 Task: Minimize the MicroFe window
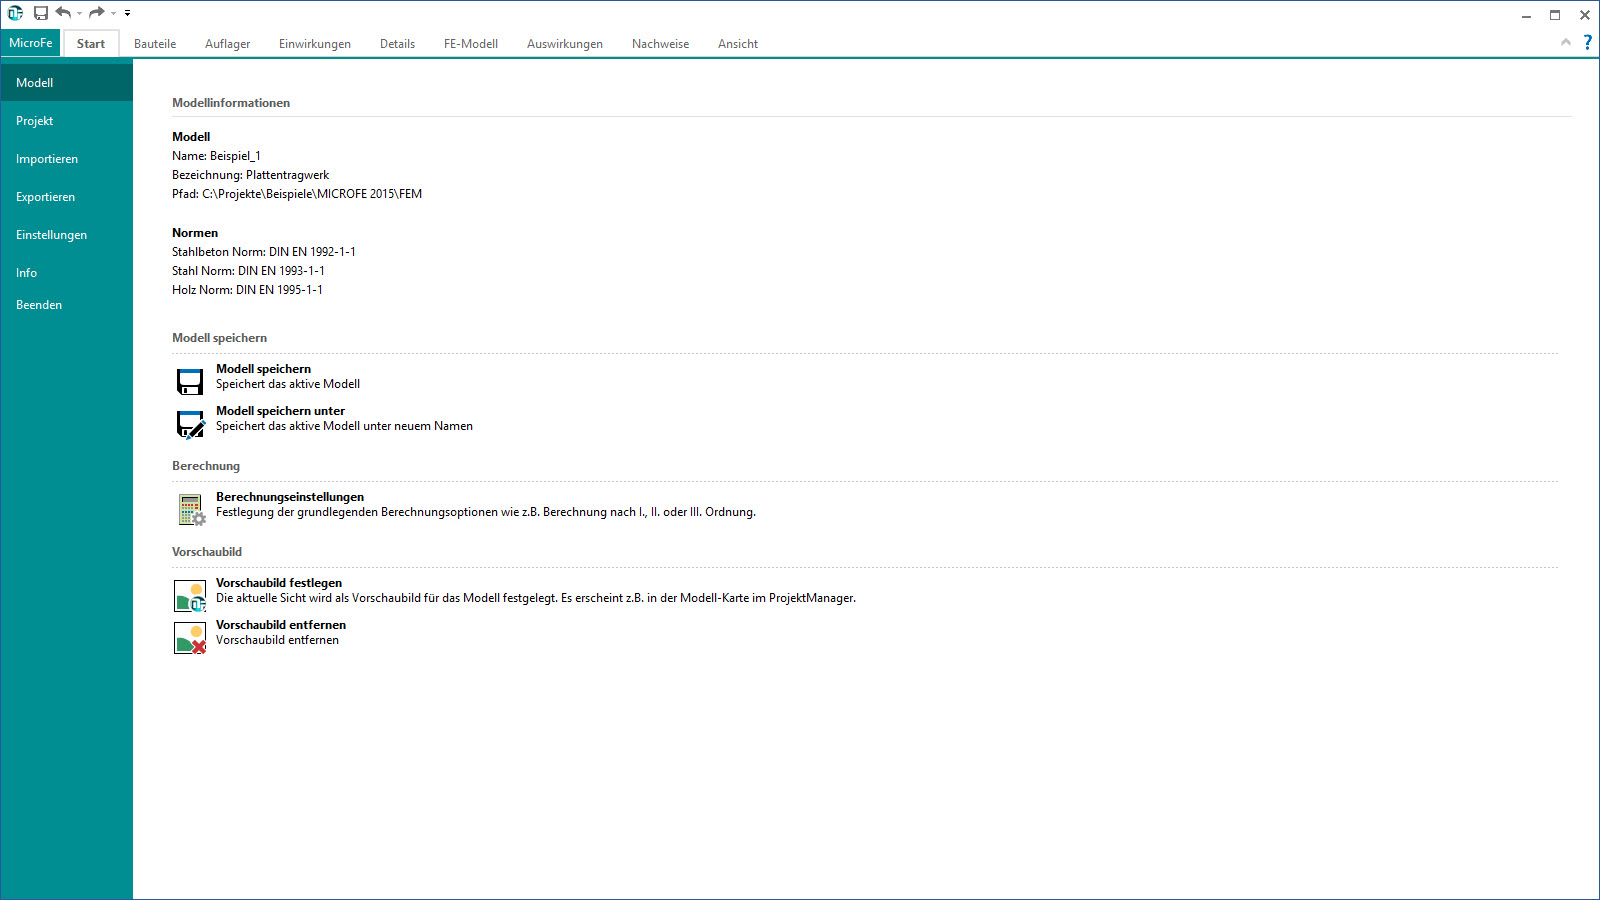point(1526,15)
